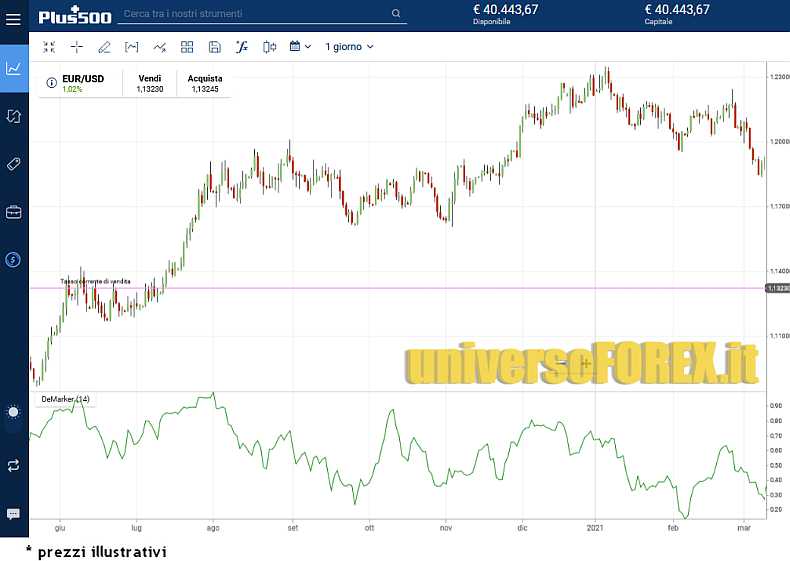
Task: Open the chat support icon
Action: point(14,514)
